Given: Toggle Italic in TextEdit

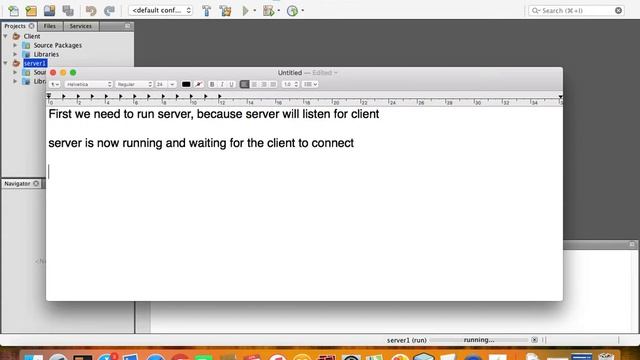Looking at the screenshot, I should coord(222,84).
